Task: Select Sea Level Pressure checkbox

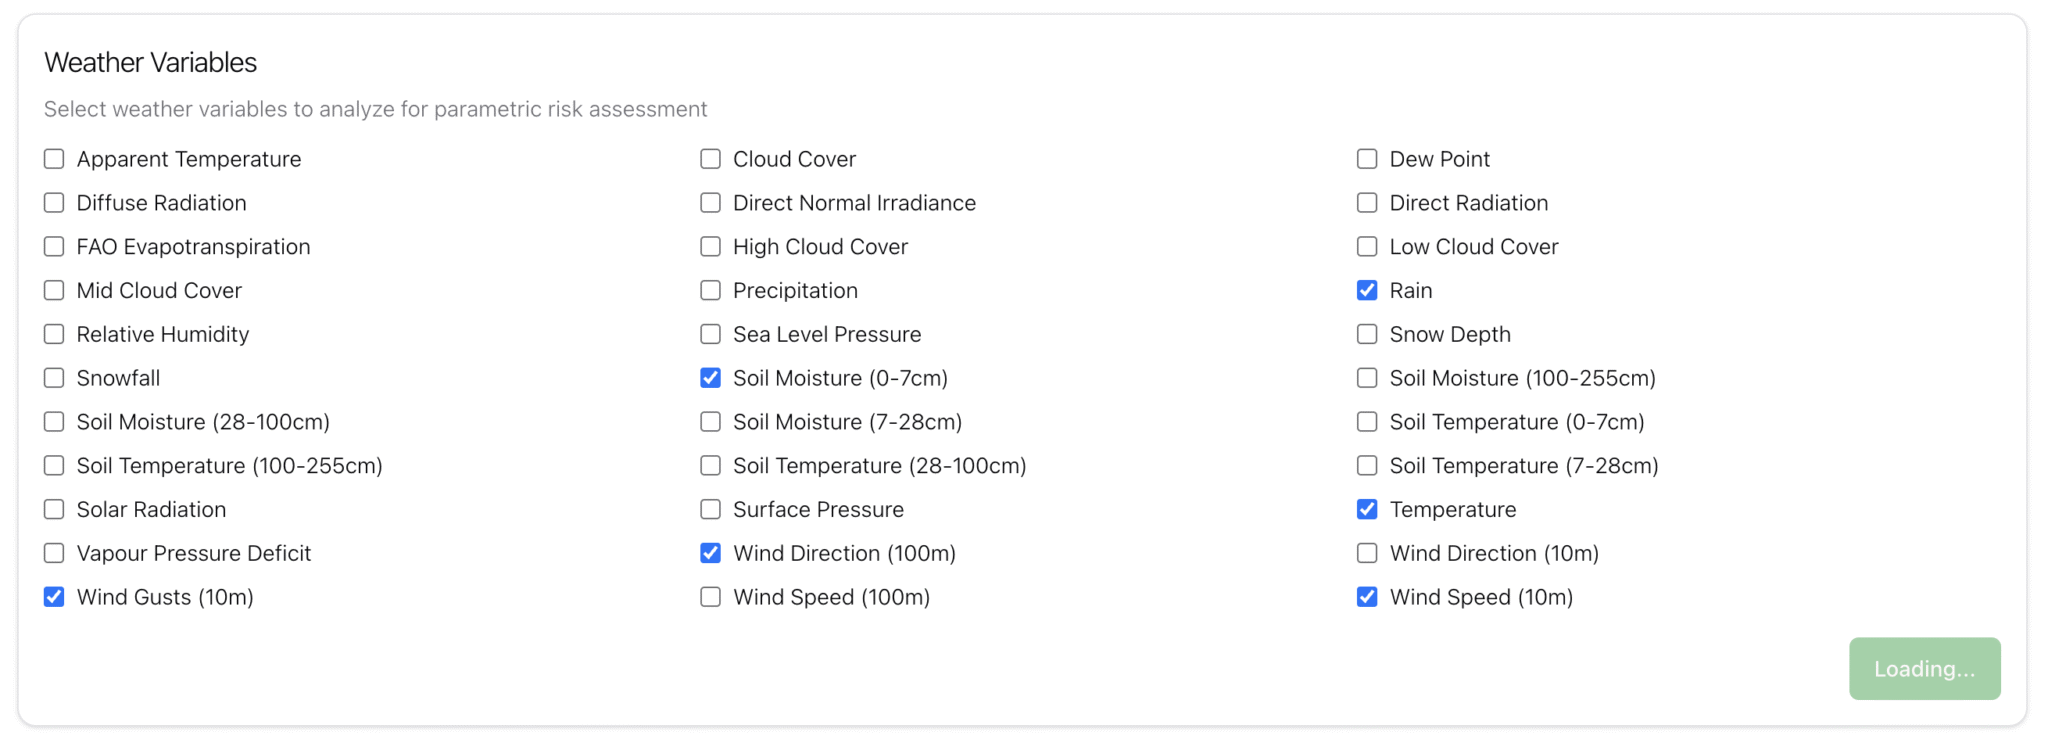Action: 710,334
